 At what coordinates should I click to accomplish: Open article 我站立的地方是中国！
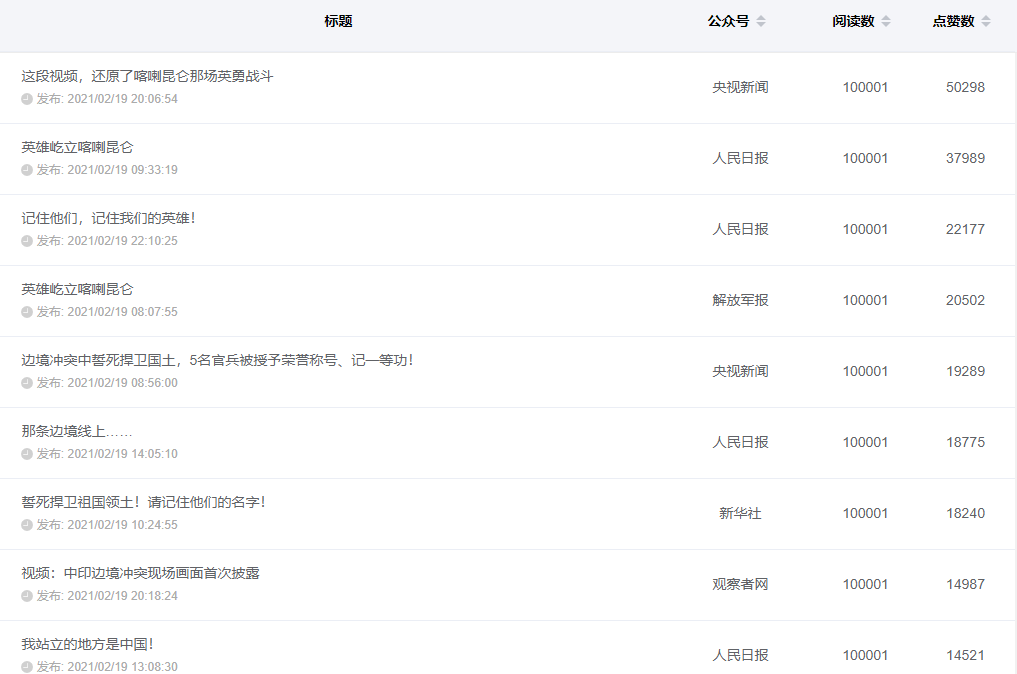point(88,645)
